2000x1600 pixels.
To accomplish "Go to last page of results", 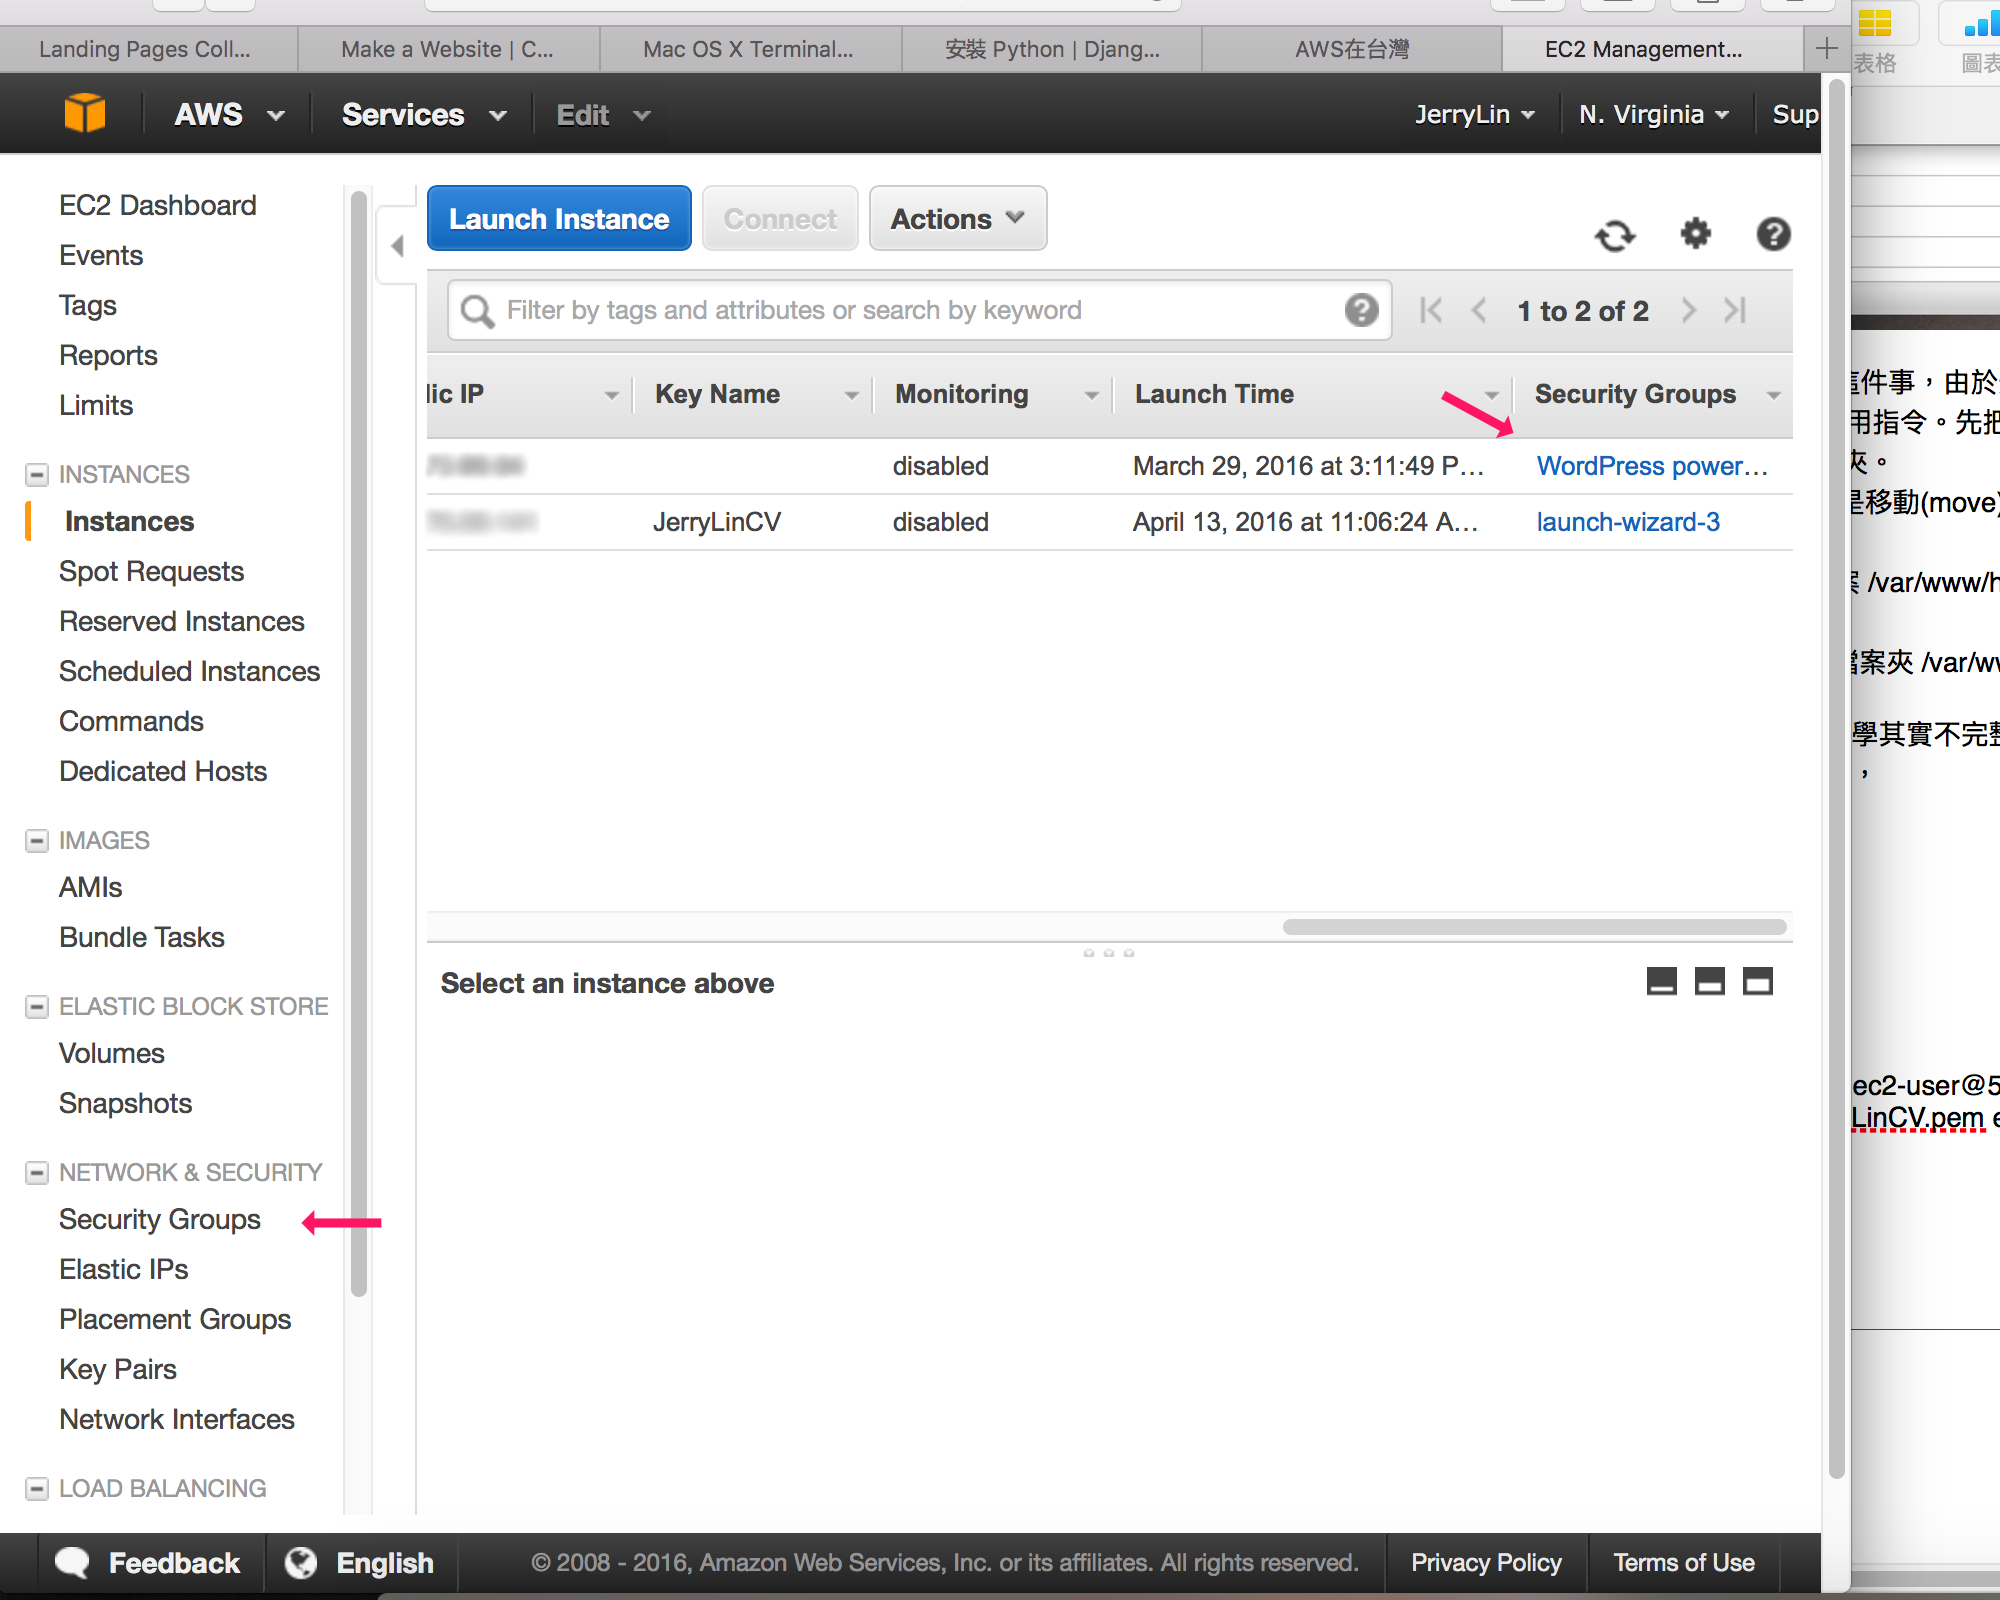I will point(1735,310).
